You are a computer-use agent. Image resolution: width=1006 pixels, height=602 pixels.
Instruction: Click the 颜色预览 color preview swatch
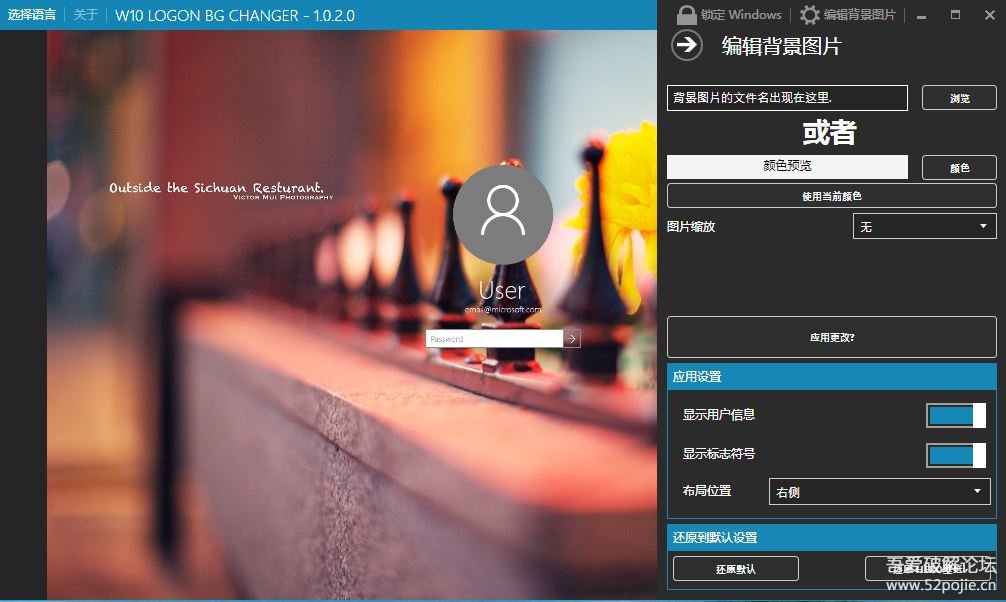pyautogui.click(x=787, y=166)
